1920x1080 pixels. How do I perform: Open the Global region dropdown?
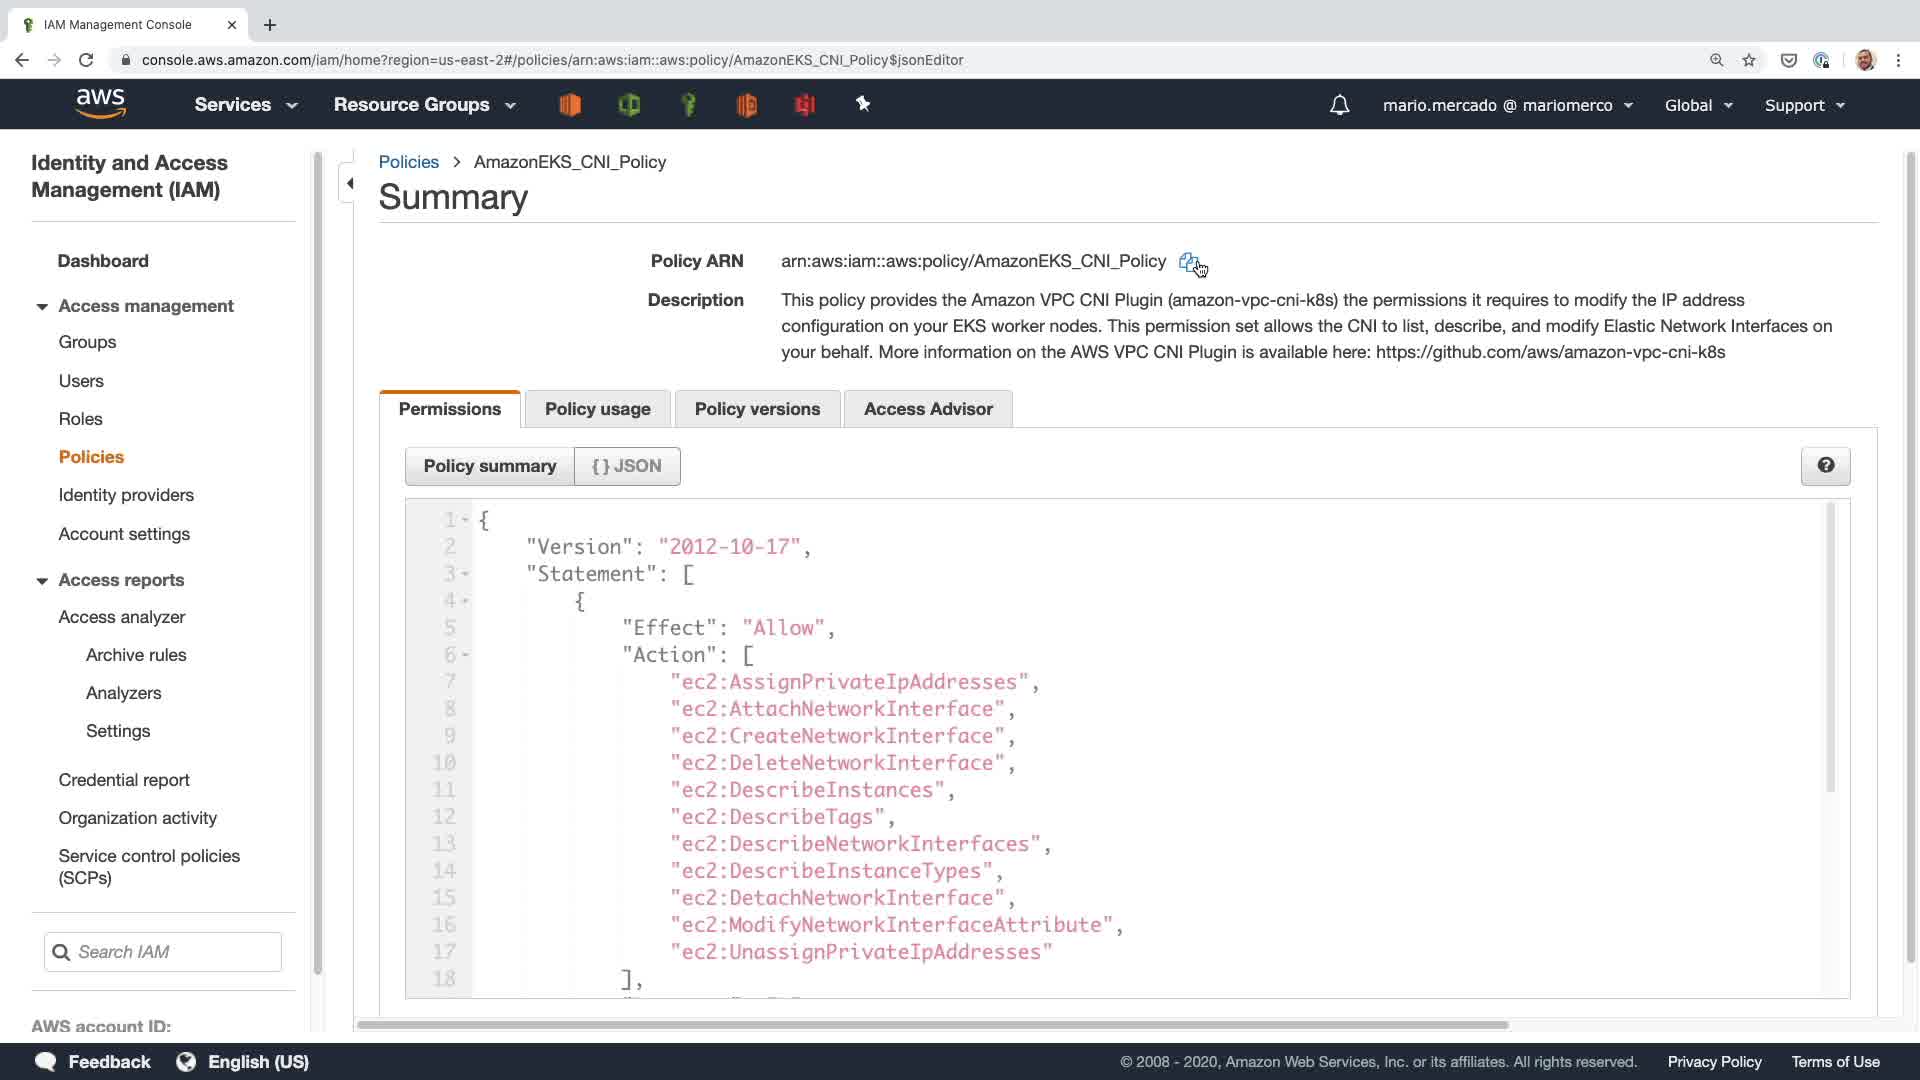pyautogui.click(x=1698, y=105)
